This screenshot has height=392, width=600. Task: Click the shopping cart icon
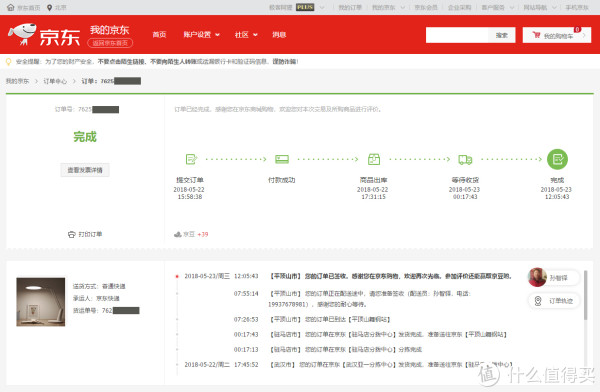tap(536, 35)
